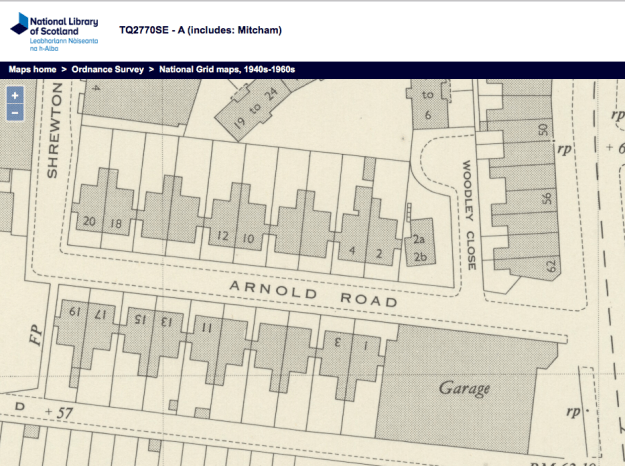Click the Woodley Close street label
The image size is (625, 466).
click(467, 215)
